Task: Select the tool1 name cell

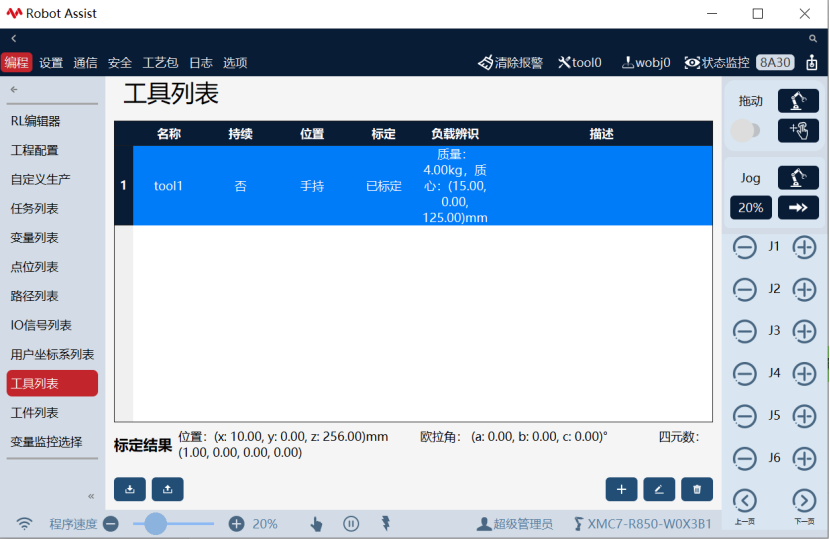Action: (x=168, y=186)
